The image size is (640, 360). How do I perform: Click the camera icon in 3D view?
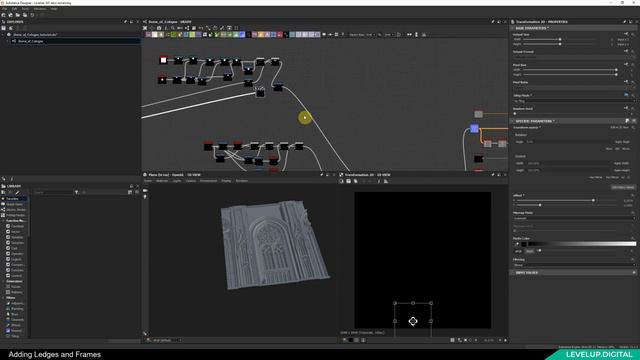[145, 191]
